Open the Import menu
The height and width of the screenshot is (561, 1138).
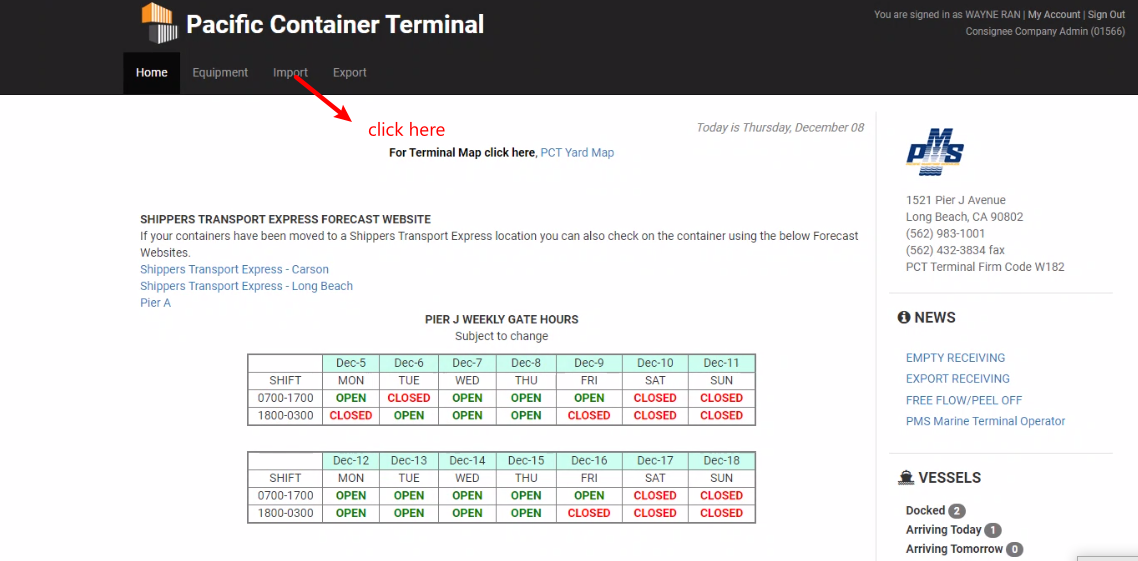(290, 73)
